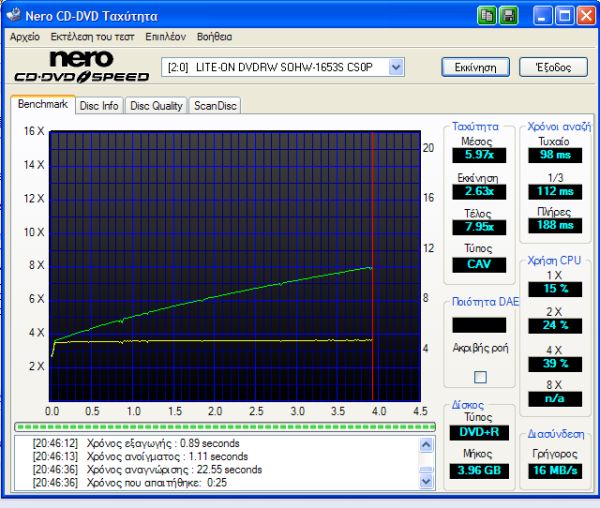Switch to the Disc Info tab
600x508 pixels.
tap(99, 106)
